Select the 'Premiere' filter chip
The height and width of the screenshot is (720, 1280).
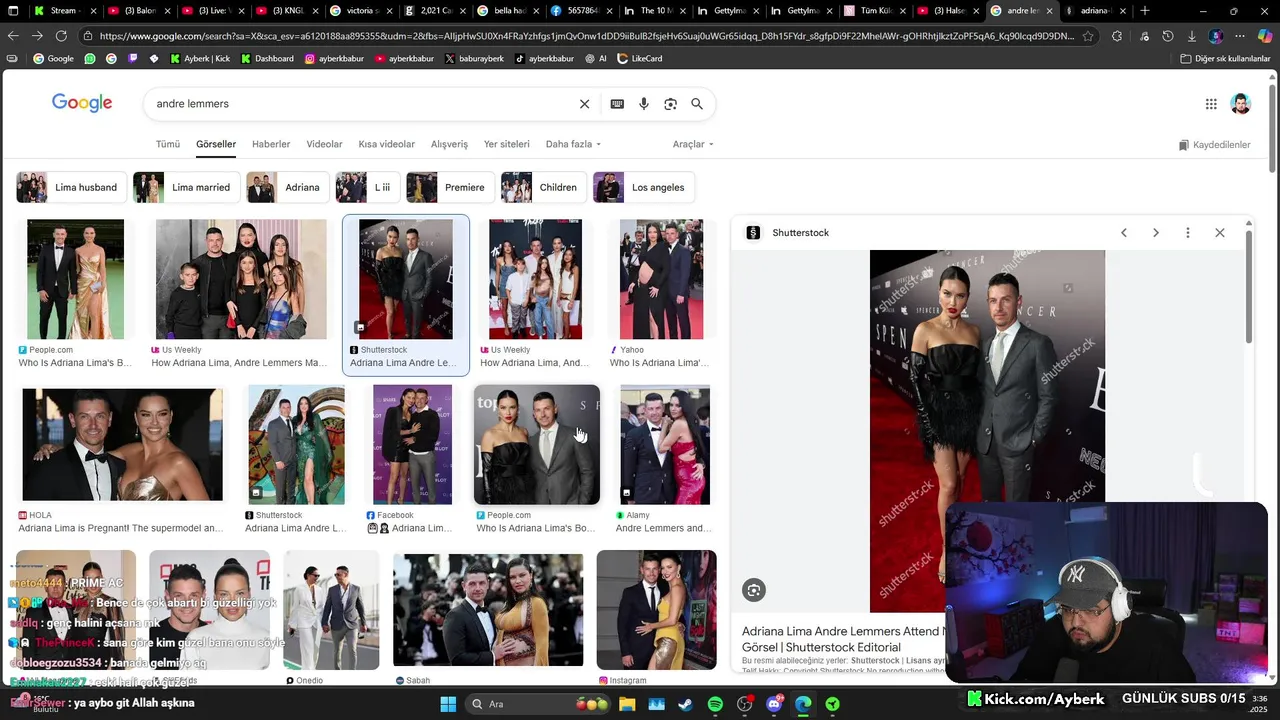pyautogui.click(x=451, y=187)
